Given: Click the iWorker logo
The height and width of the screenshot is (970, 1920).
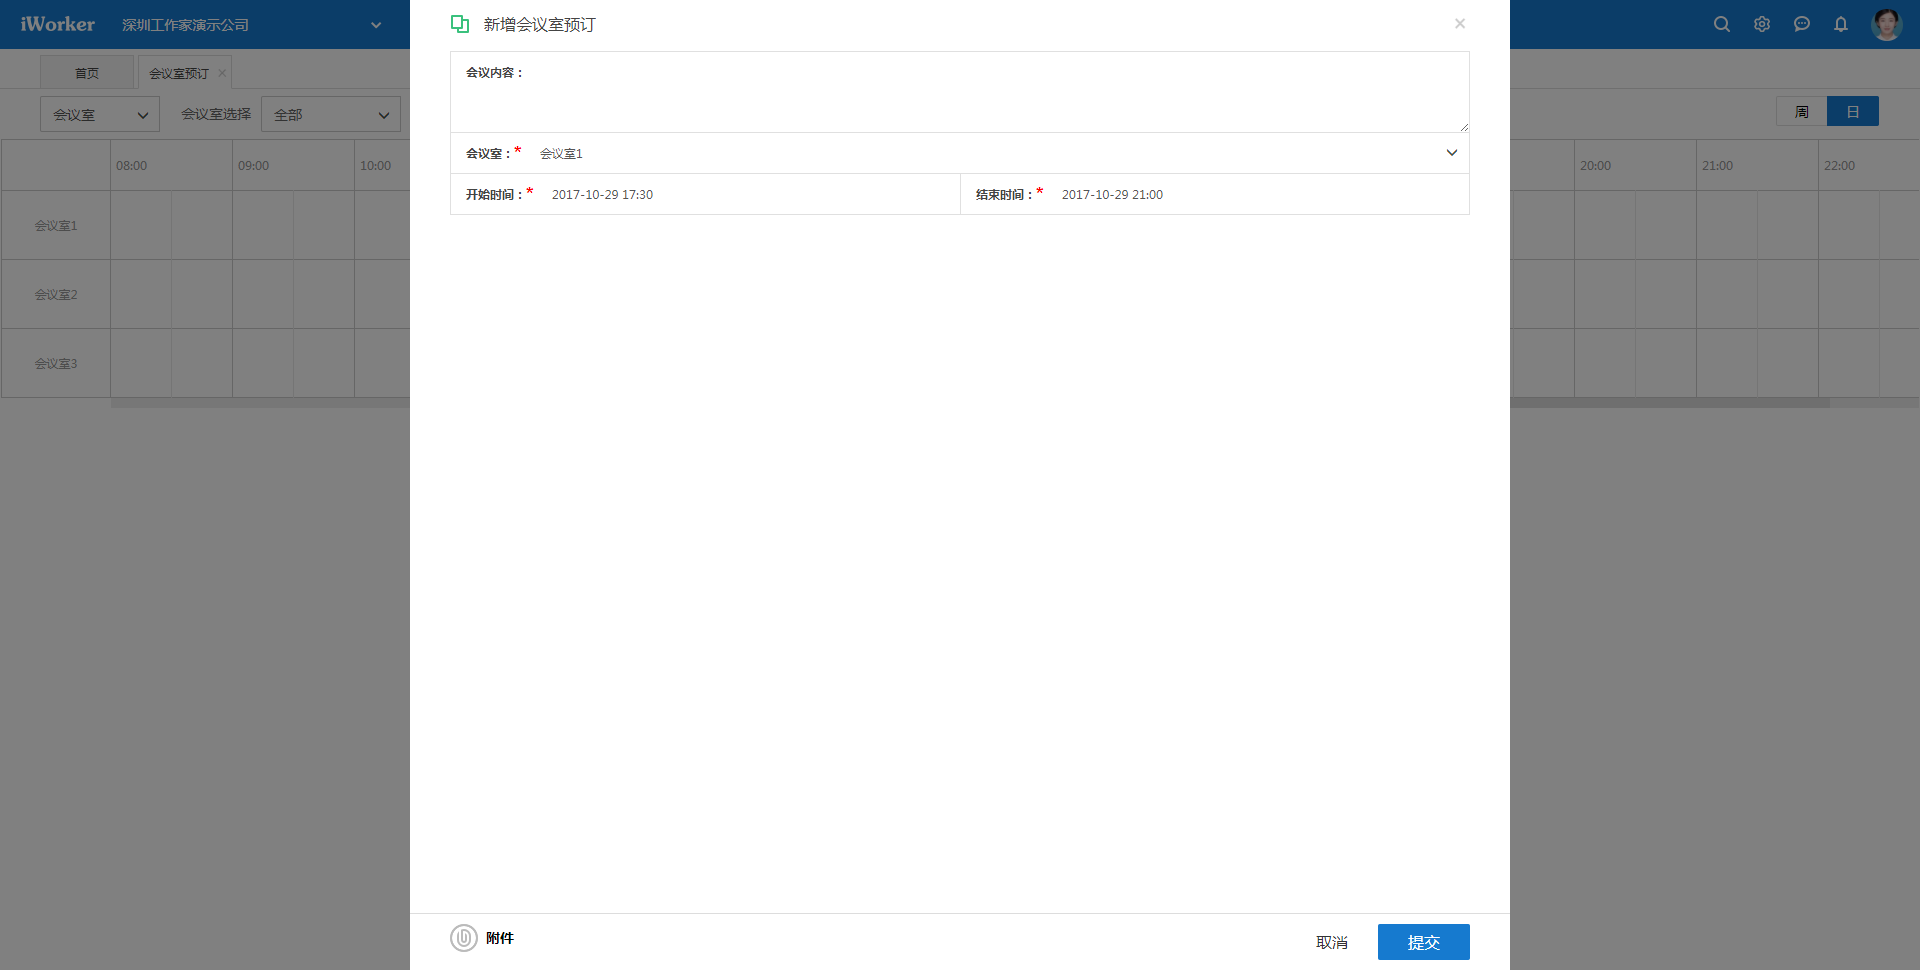Looking at the screenshot, I should (58, 24).
